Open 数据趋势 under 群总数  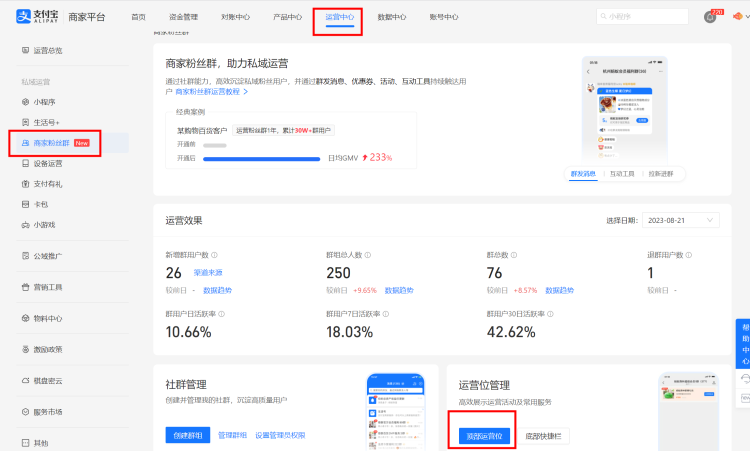pyautogui.click(x=560, y=290)
